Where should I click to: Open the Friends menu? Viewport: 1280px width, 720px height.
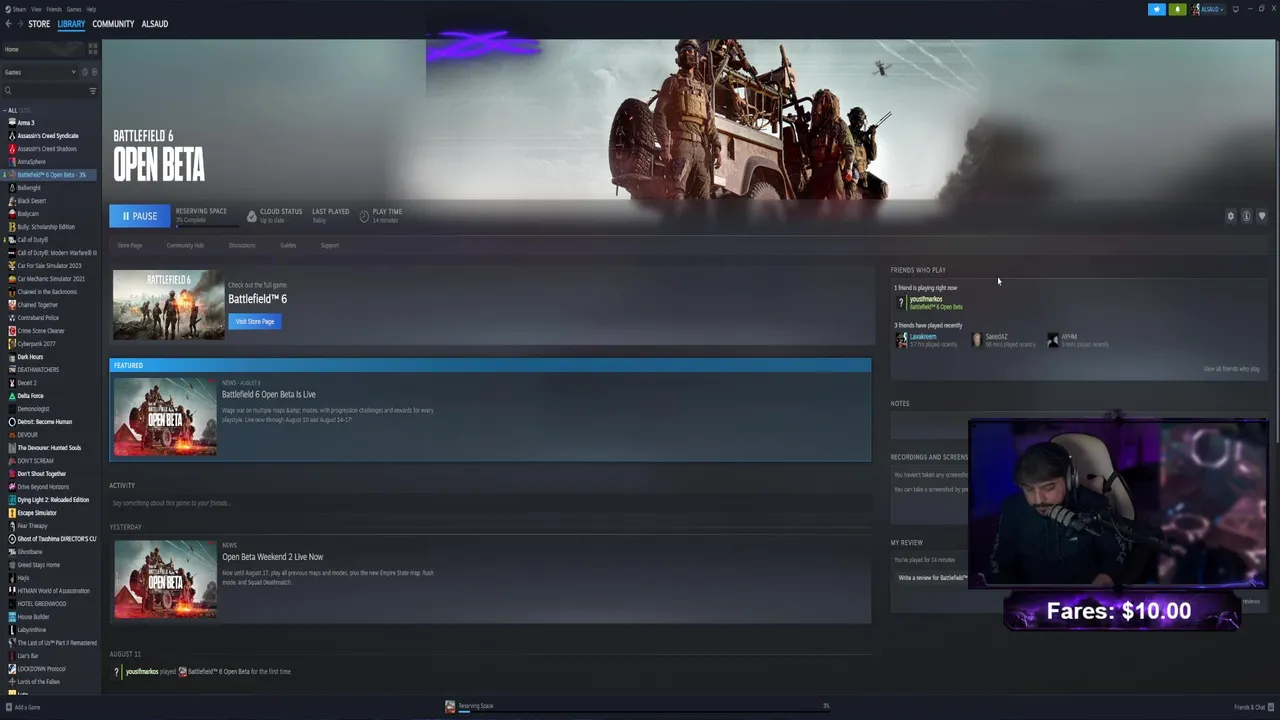54,9
